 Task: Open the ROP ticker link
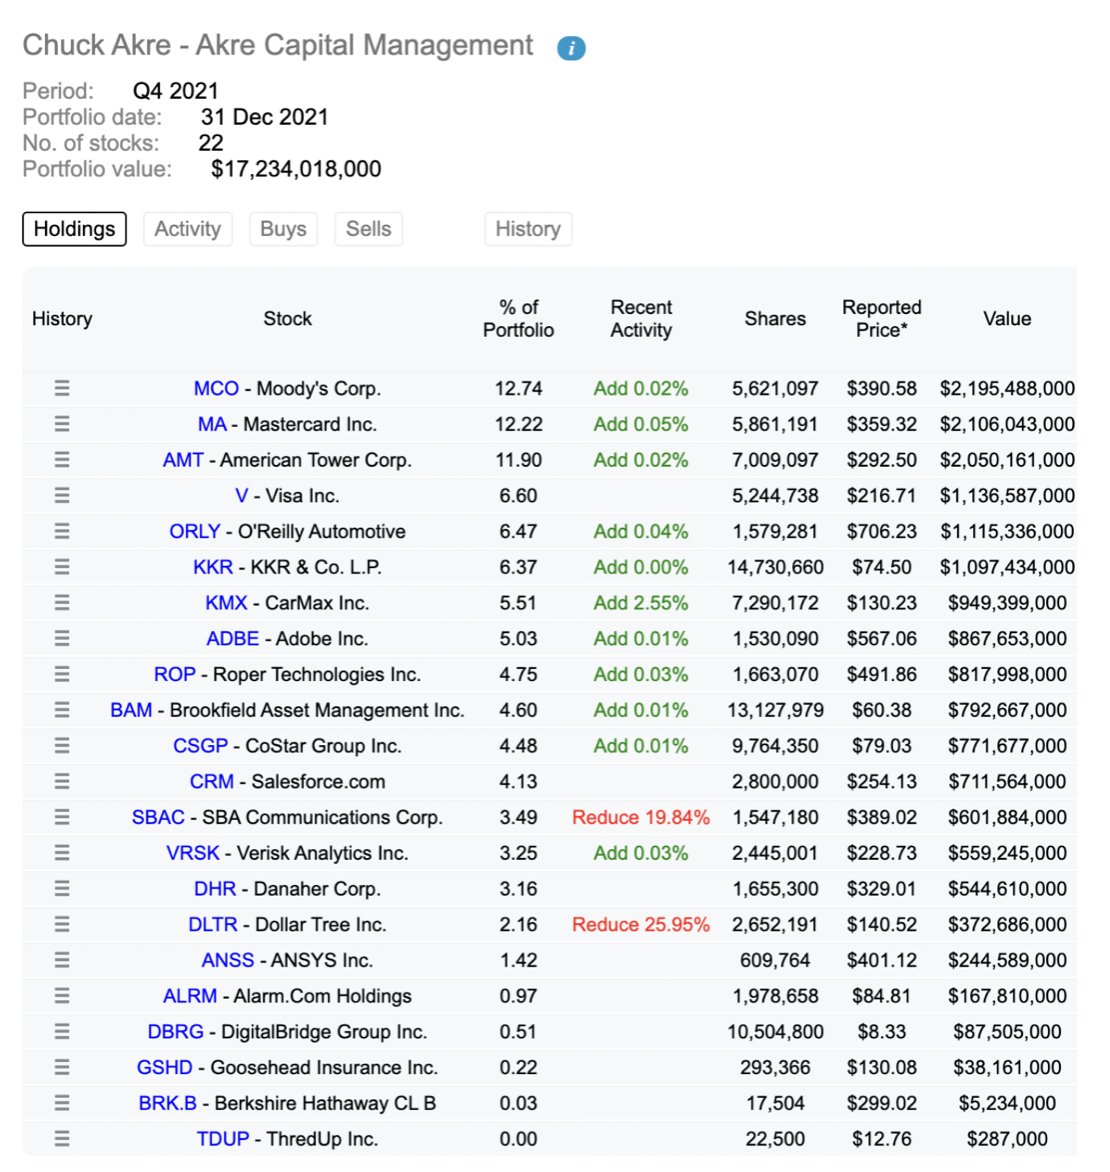174,674
